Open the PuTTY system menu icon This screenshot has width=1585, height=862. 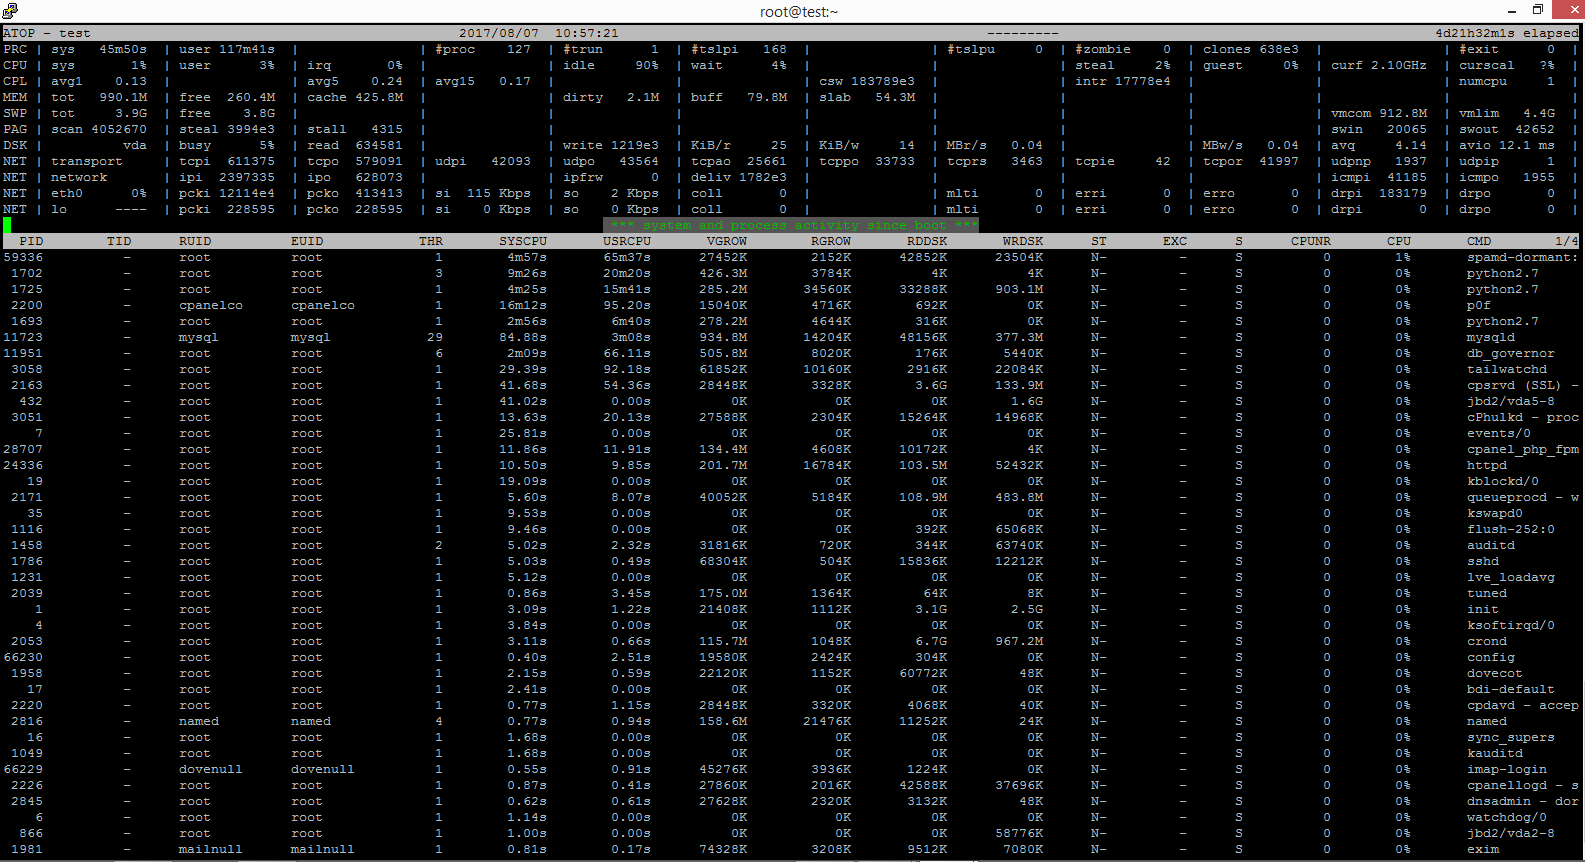[10, 11]
